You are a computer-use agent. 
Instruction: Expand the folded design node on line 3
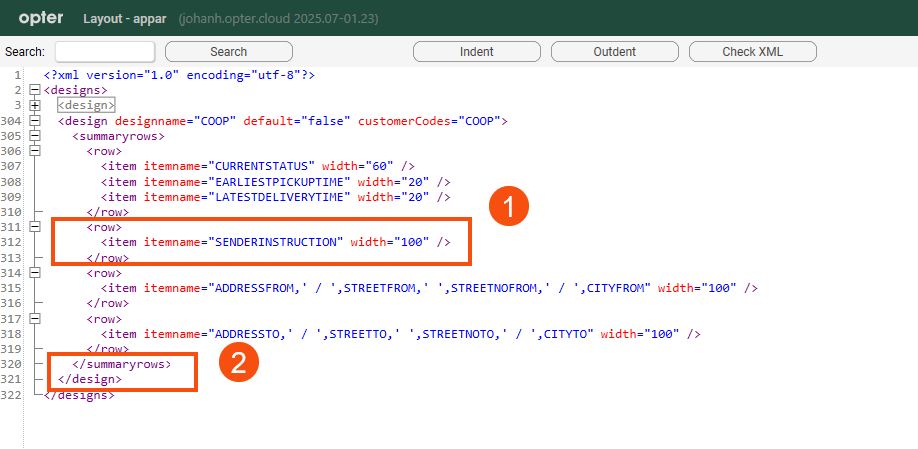[x=35, y=105]
